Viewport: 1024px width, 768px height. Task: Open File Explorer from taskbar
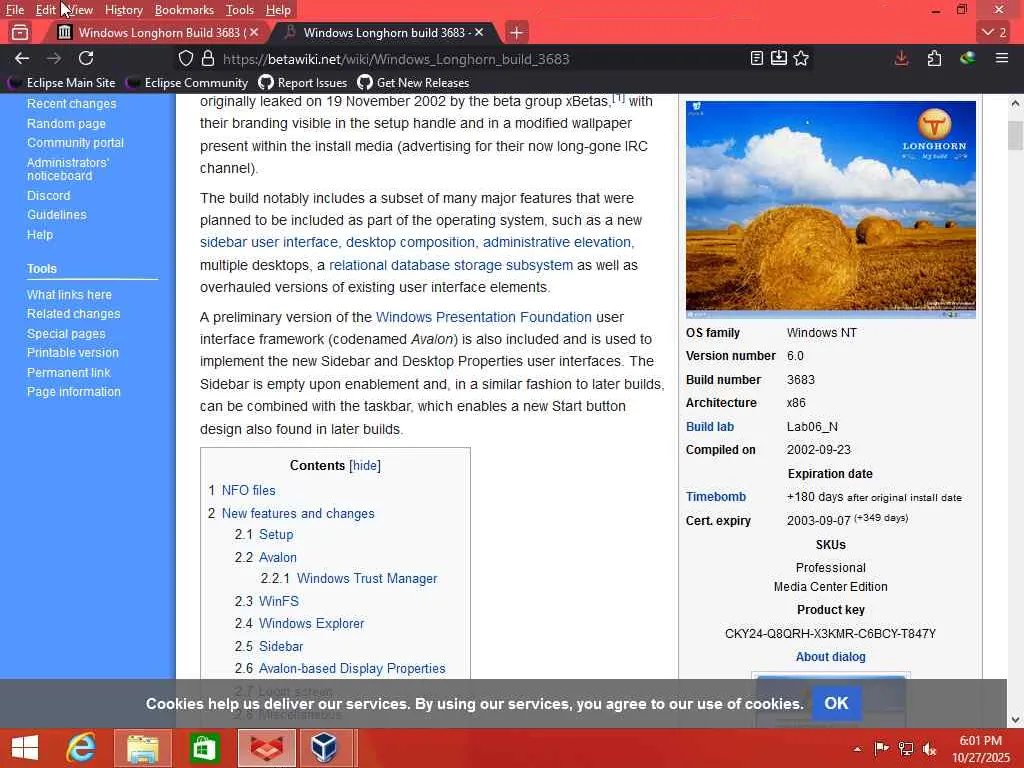coord(142,748)
